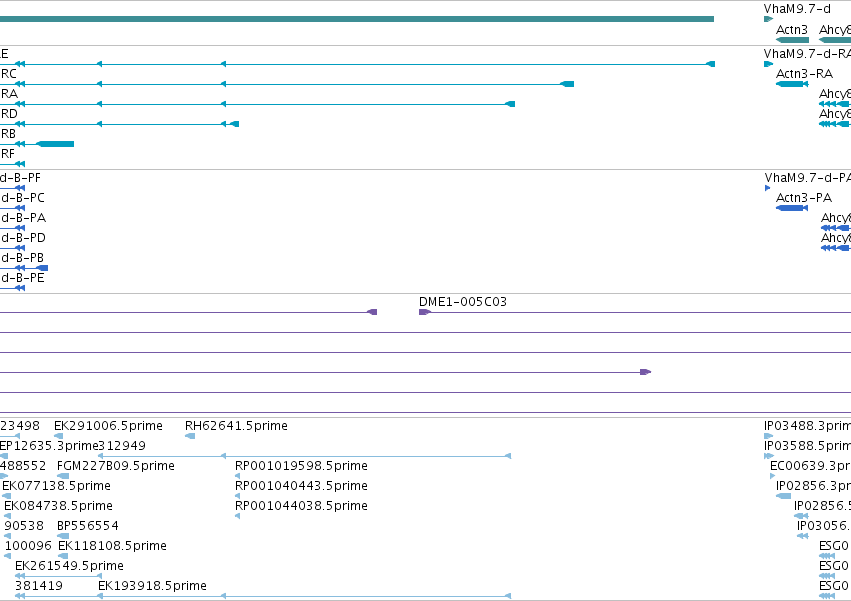The image size is (851, 601).
Task: Select the d-B-PC protein label
Action: pos(23,198)
